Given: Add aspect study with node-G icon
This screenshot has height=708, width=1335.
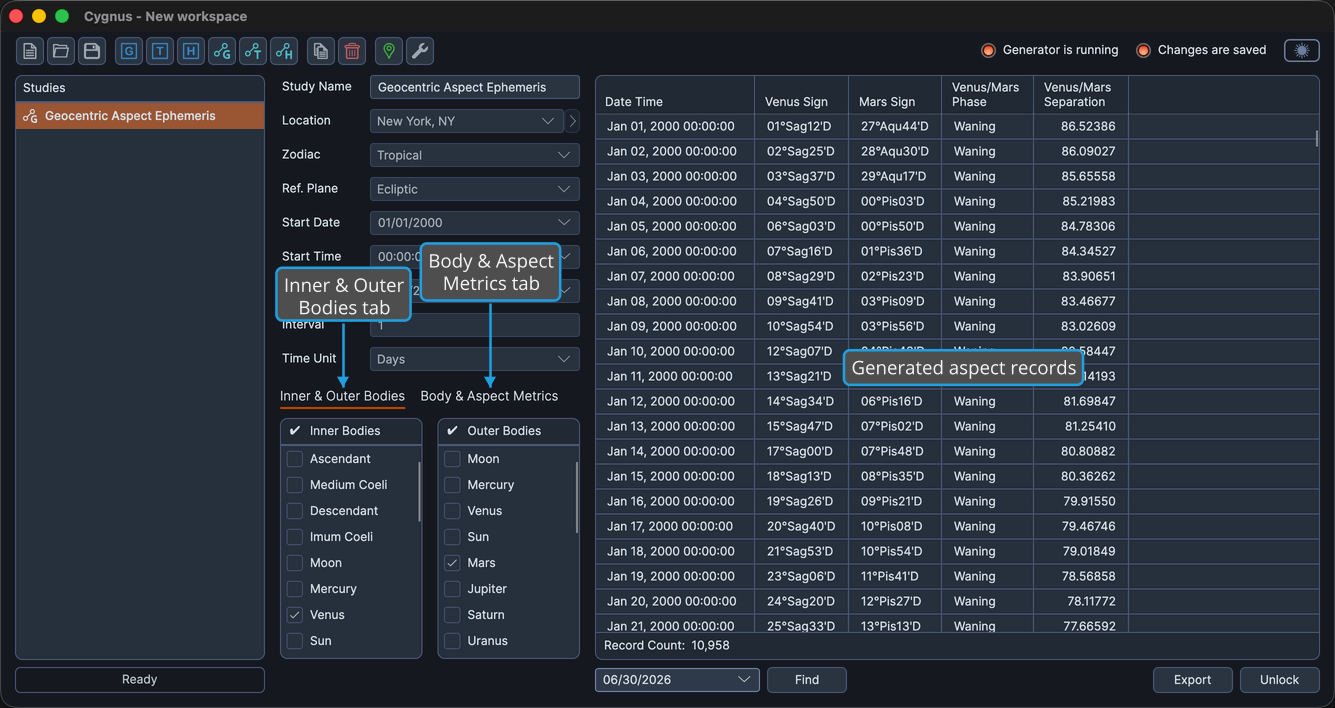Looking at the screenshot, I should 222,51.
